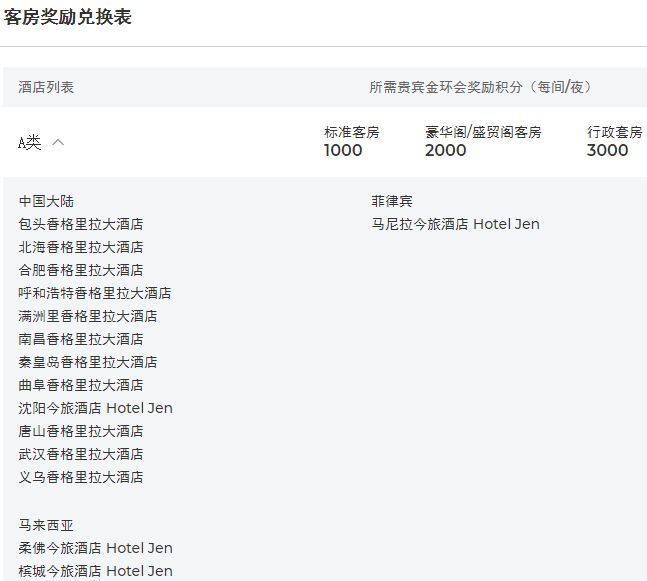Open 呼和浩特香格里拉大酒店 hotel entry
Viewport: 647px width, 581px height.
coord(95,293)
